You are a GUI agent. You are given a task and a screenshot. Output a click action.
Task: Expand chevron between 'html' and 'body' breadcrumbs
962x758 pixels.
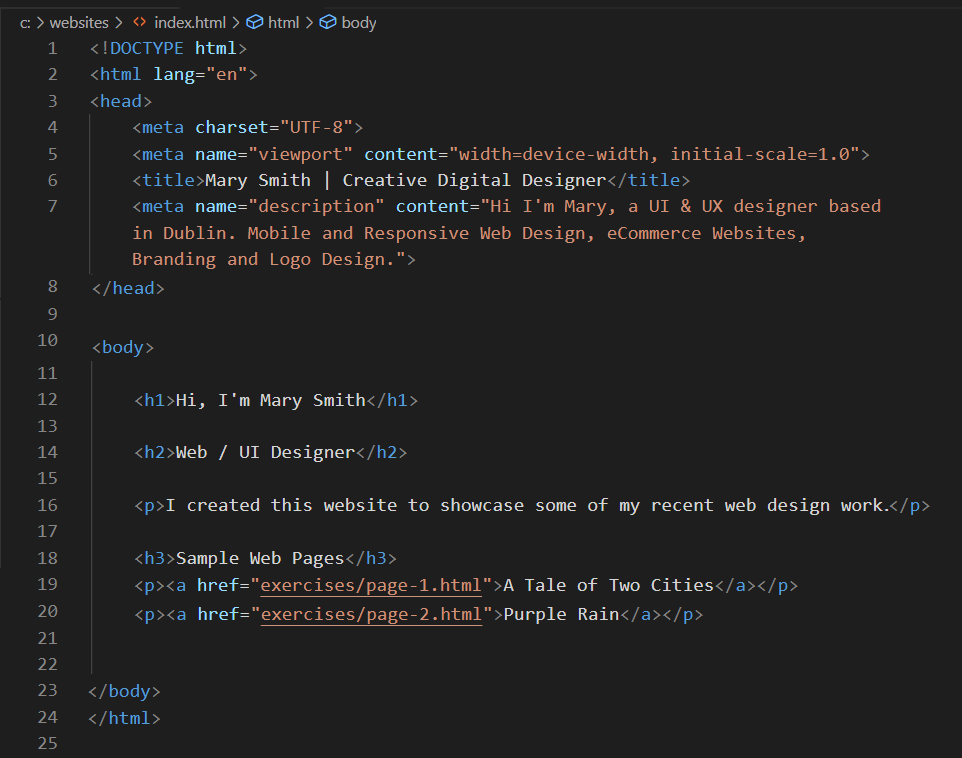click(x=309, y=23)
